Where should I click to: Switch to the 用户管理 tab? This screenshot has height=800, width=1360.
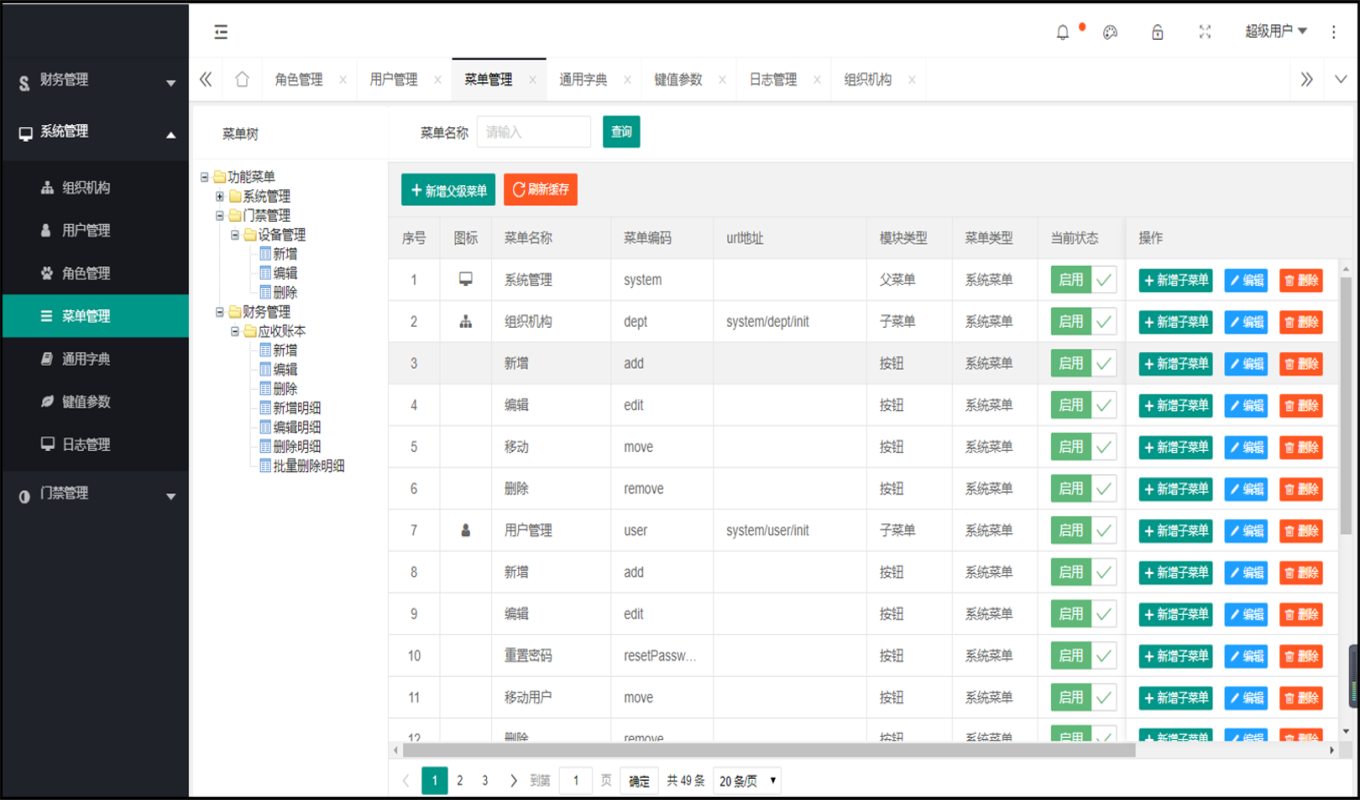point(394,79)
